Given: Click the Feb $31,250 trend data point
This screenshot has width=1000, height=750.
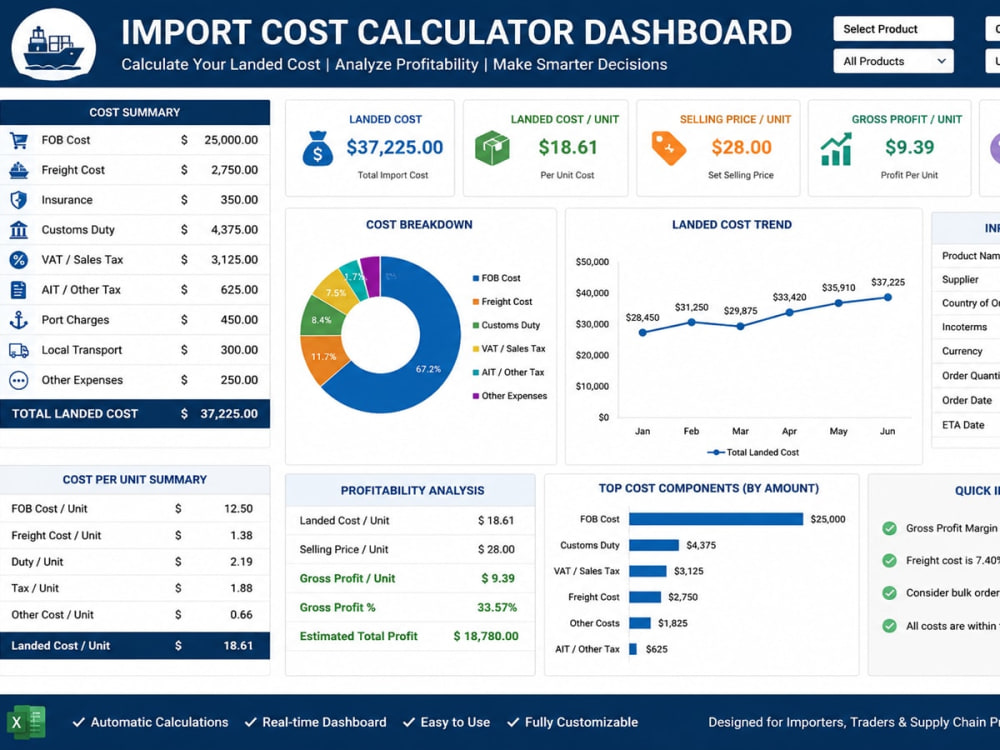Looking at the screenshot, I should 691,322.
